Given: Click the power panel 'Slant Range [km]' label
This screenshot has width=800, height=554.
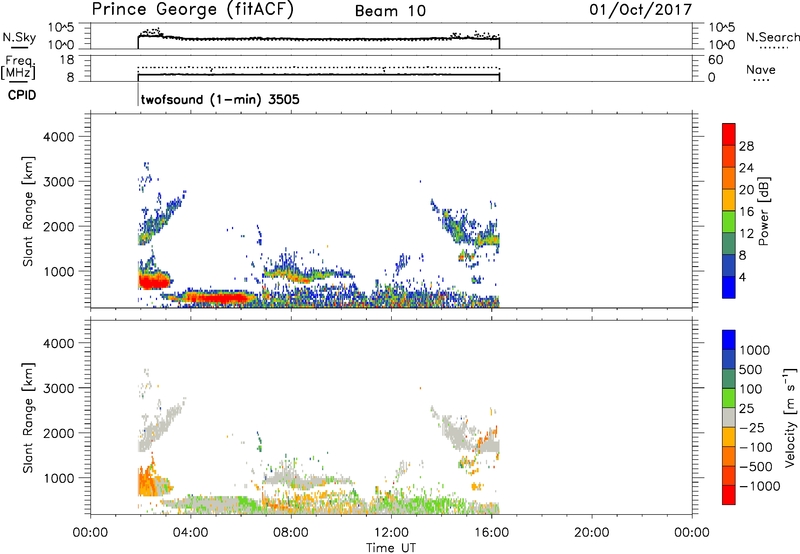Looking at the screenshot, I should pyautogui.click(x=28, y=211).
